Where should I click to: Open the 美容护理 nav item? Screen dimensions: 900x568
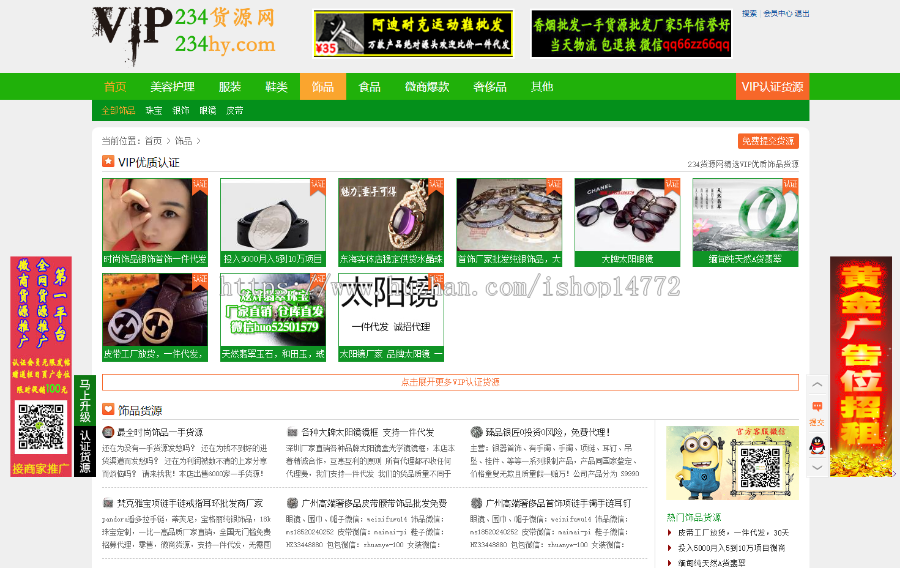(172, 87)
